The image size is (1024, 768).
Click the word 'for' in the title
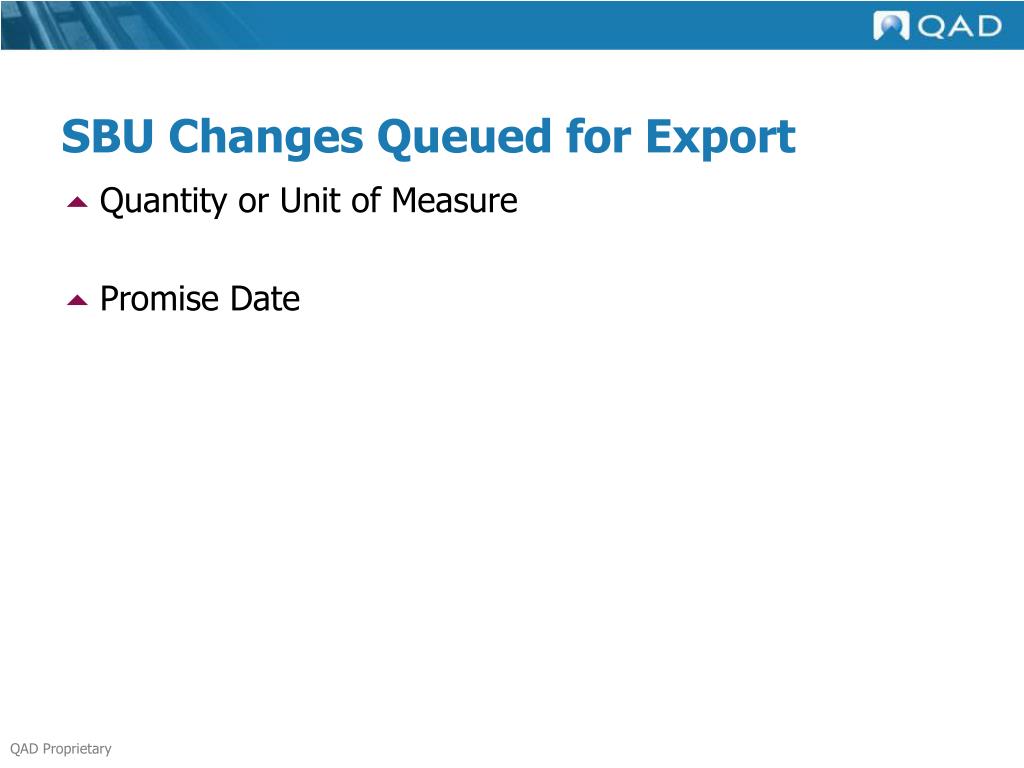point(598,136)
